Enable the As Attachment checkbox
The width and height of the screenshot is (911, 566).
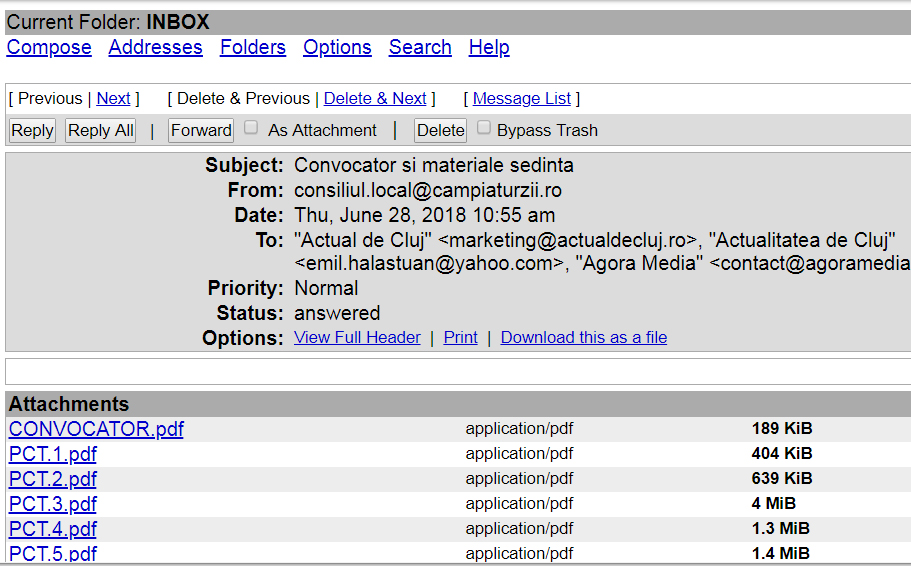coord(252,128)
